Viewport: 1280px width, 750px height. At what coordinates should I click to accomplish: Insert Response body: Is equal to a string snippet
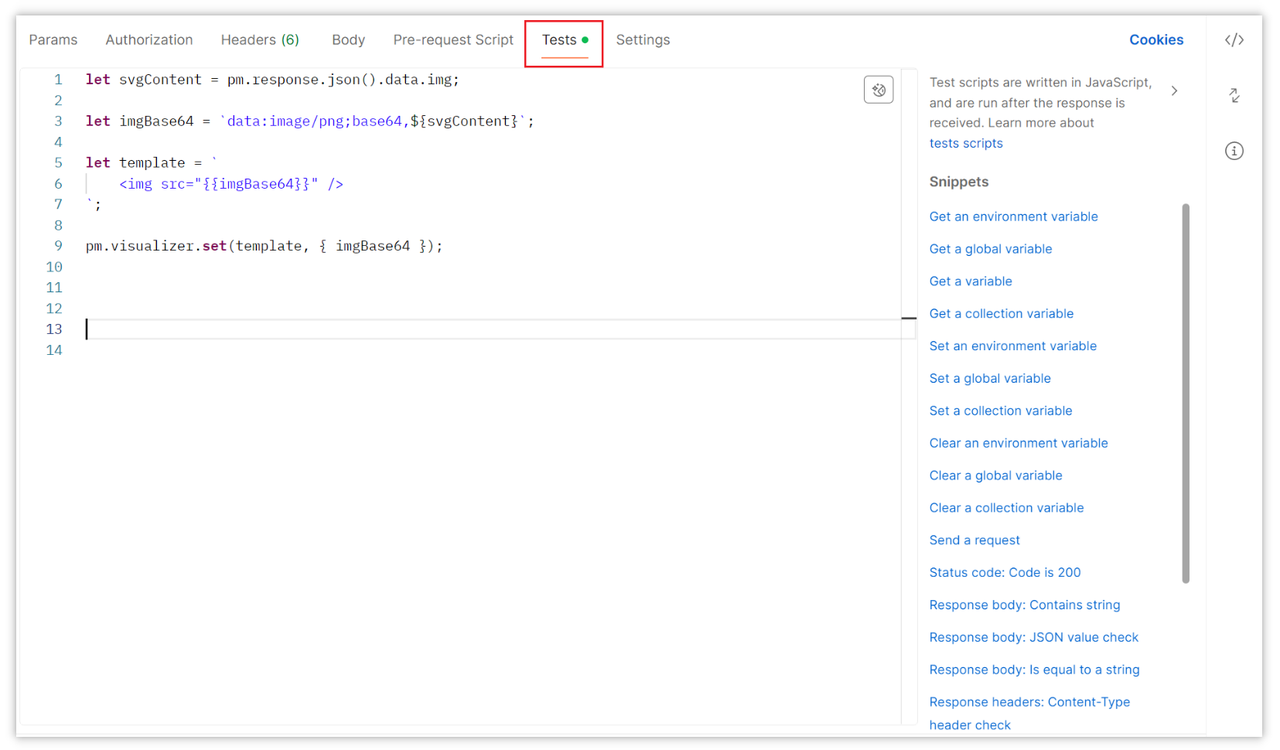[1034, 669]
